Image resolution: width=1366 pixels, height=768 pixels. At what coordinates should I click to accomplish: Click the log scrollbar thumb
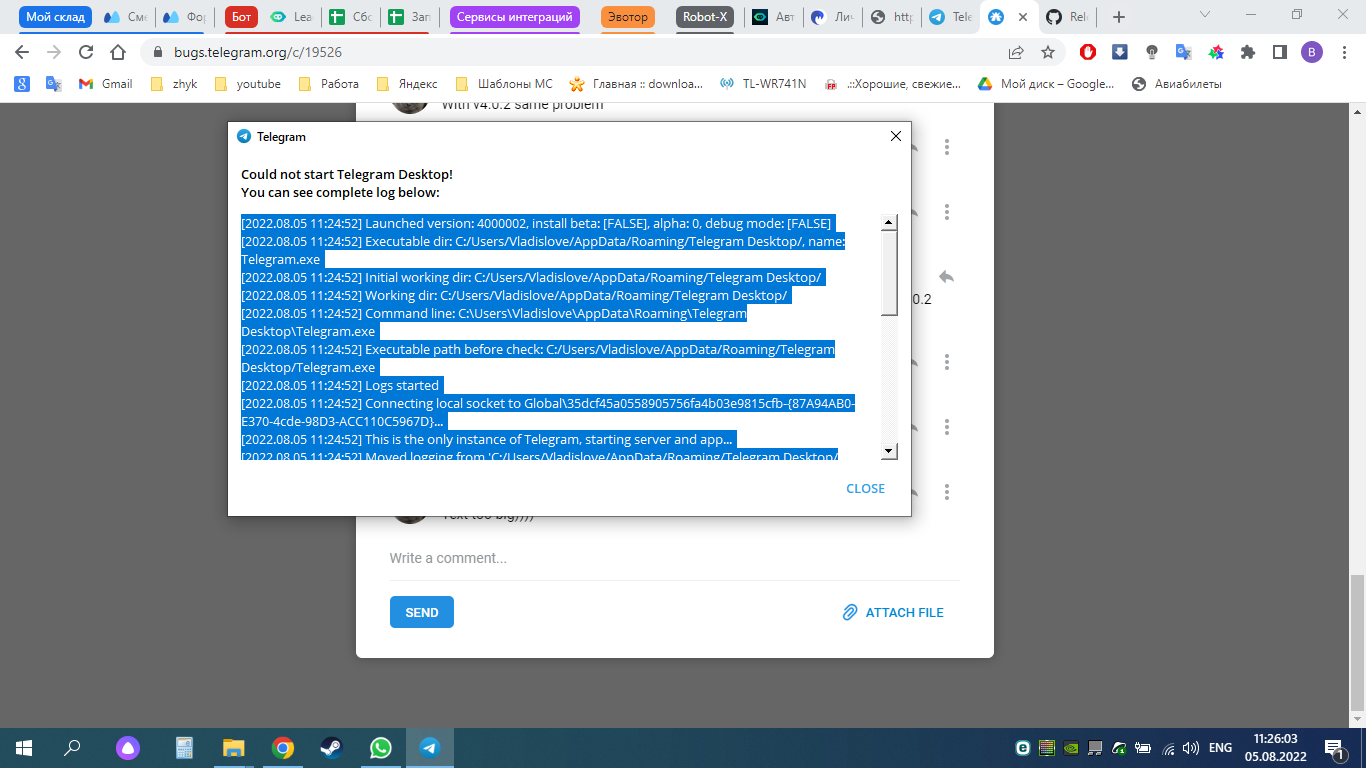coord(888,273)
